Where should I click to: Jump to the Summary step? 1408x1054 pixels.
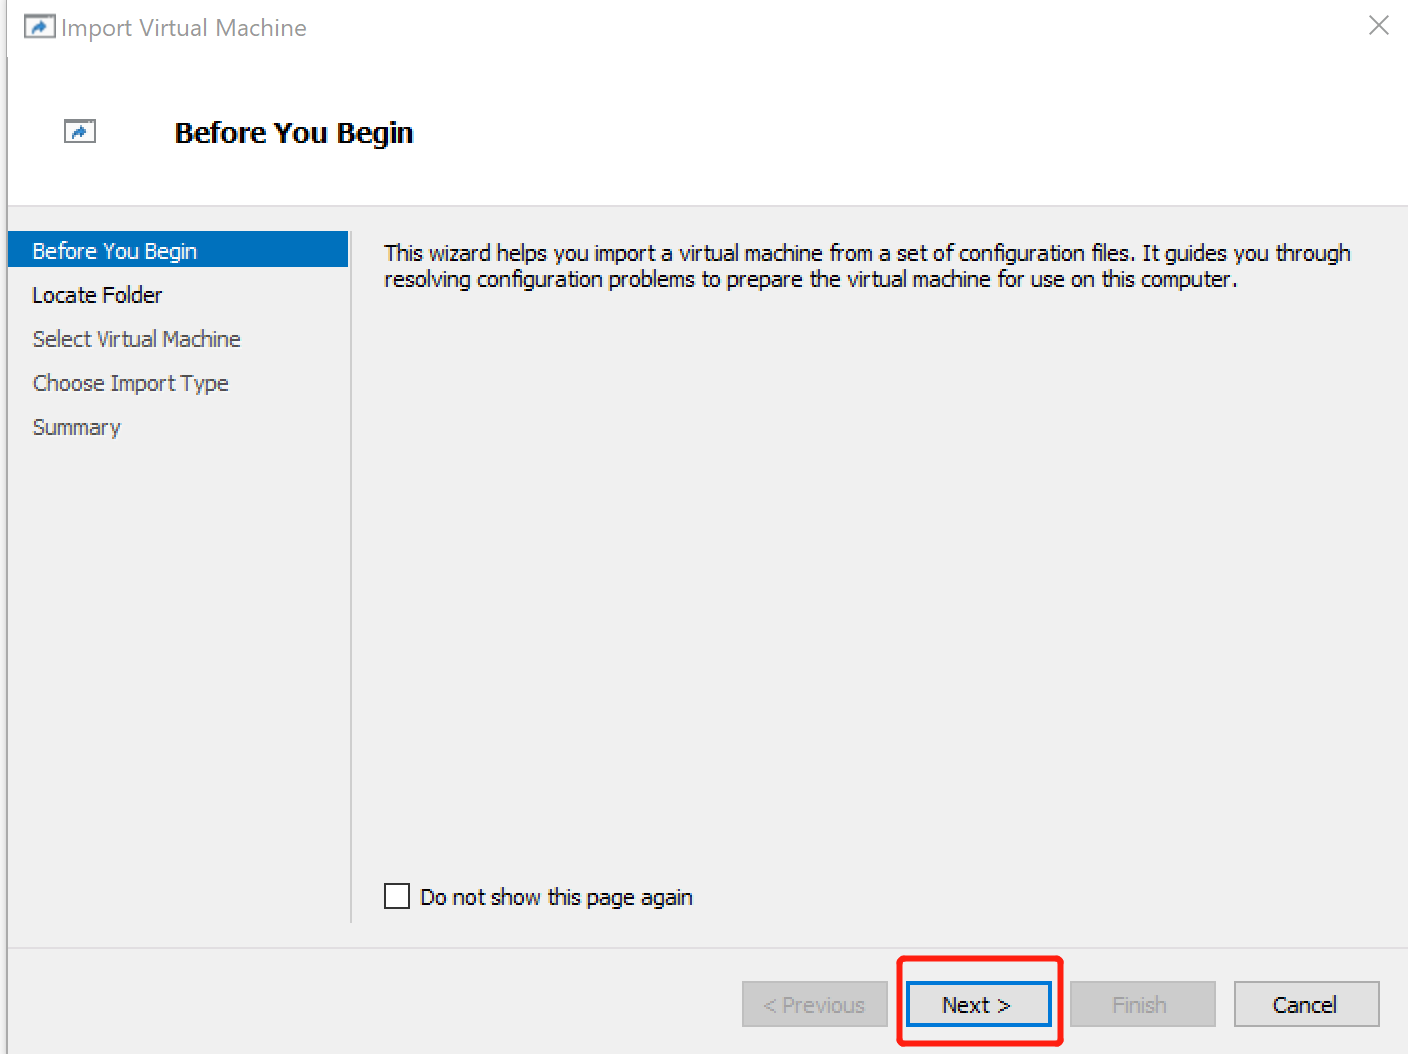pos(76,427)
